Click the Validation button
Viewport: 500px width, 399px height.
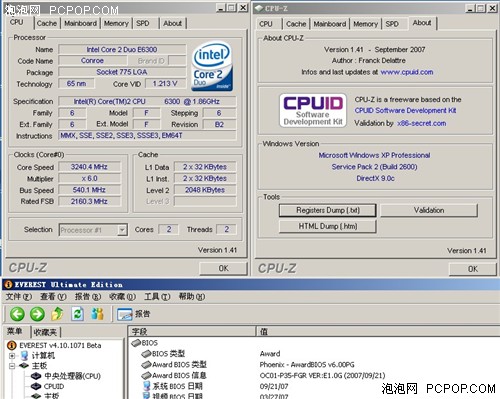click(x=429, y=210)
